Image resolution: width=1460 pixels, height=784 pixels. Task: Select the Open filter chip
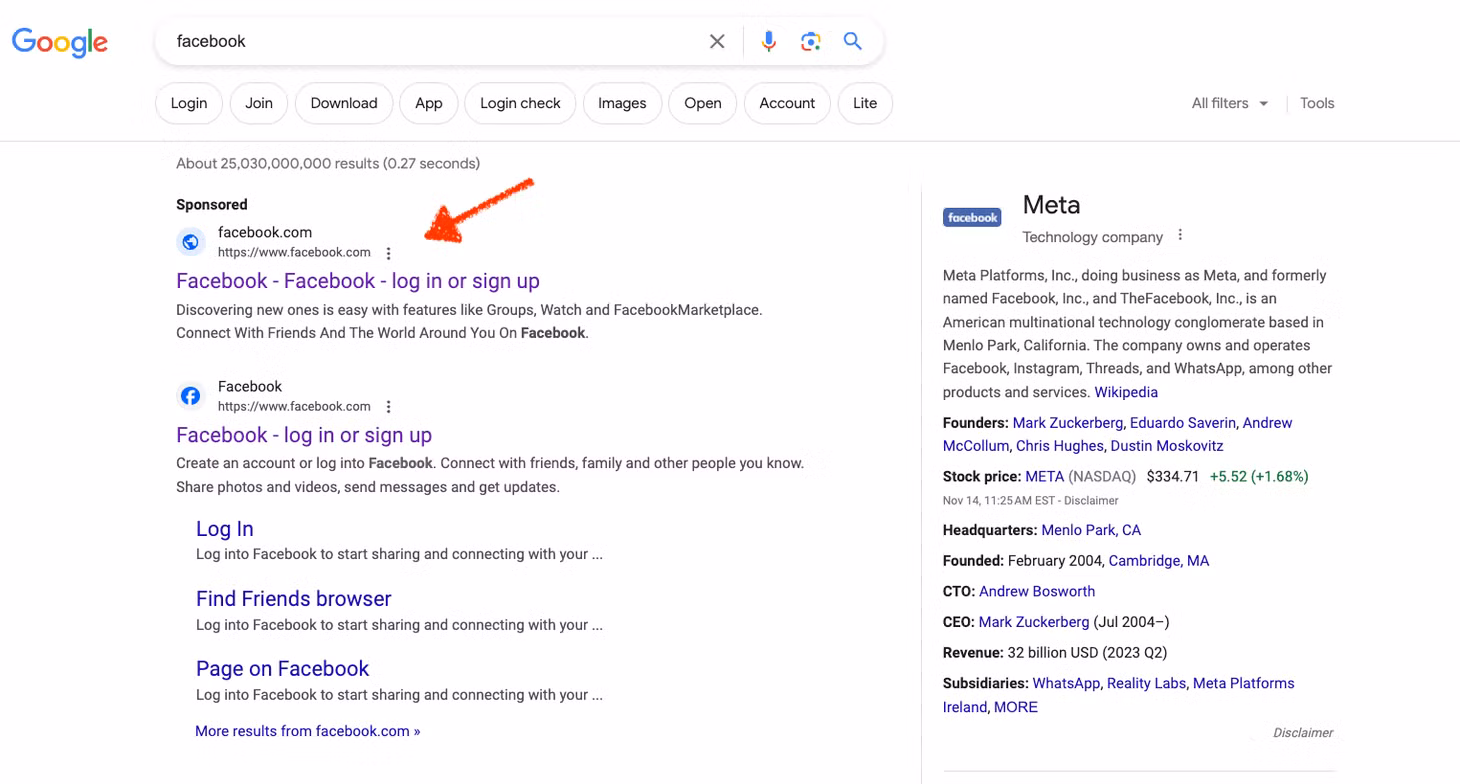point(703,103)
